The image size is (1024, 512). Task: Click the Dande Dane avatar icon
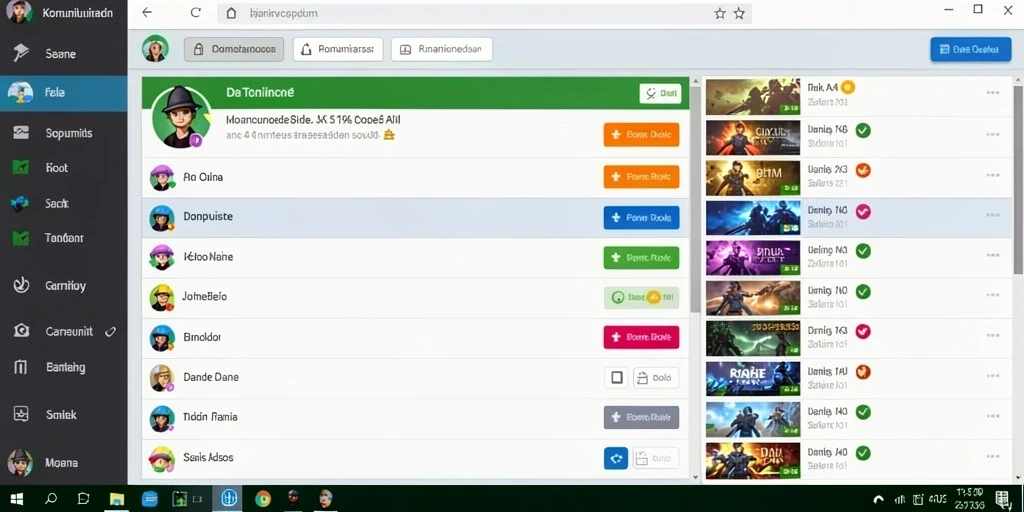point(161,377)
